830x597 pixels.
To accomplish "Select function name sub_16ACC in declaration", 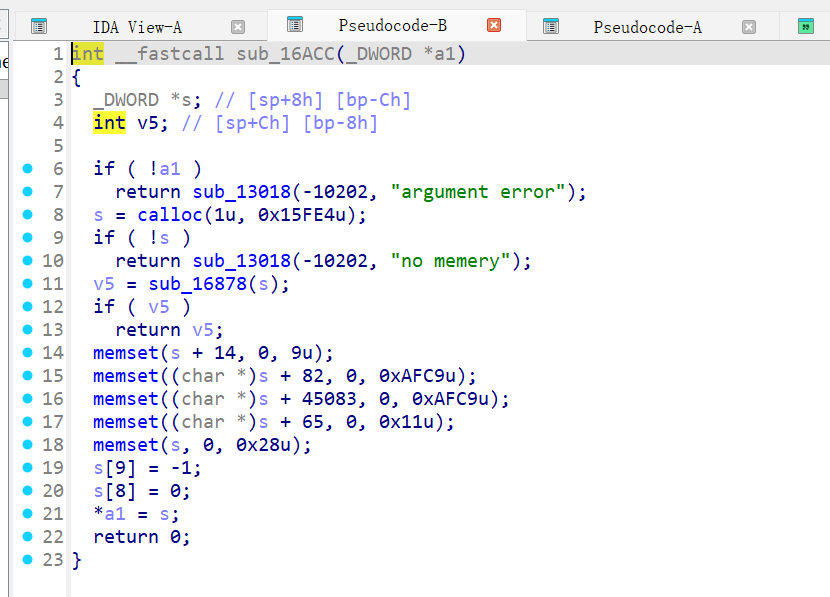I will [x=285, y=54].
